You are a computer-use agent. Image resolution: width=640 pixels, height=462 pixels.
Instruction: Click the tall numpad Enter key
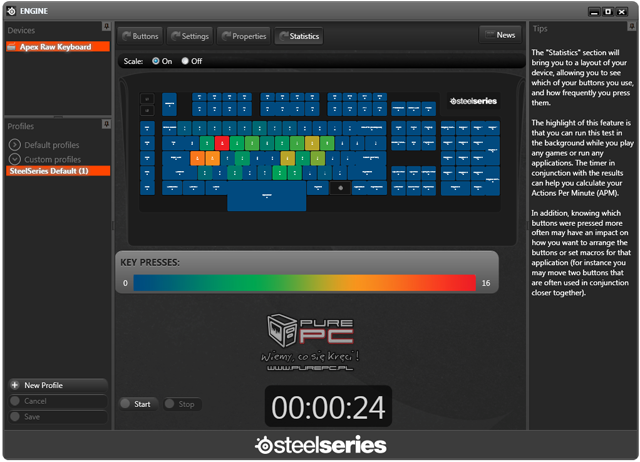(492, 180)
